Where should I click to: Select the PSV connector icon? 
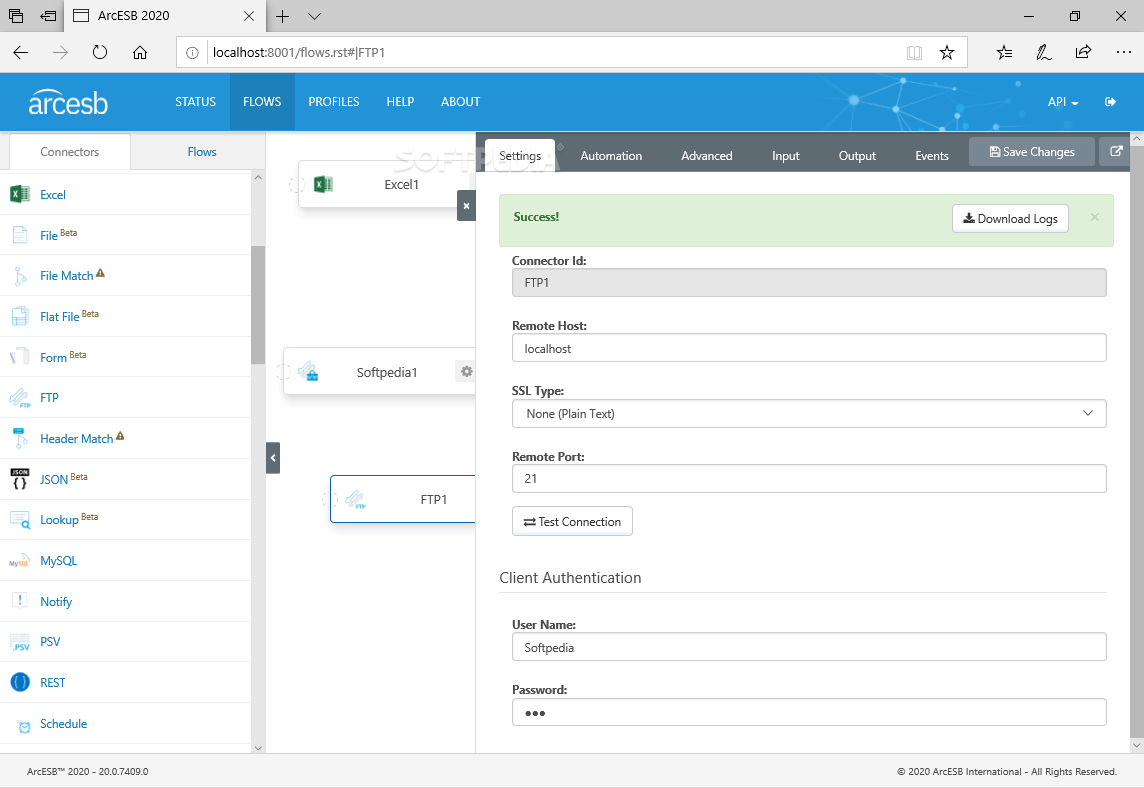pos(20,642)
